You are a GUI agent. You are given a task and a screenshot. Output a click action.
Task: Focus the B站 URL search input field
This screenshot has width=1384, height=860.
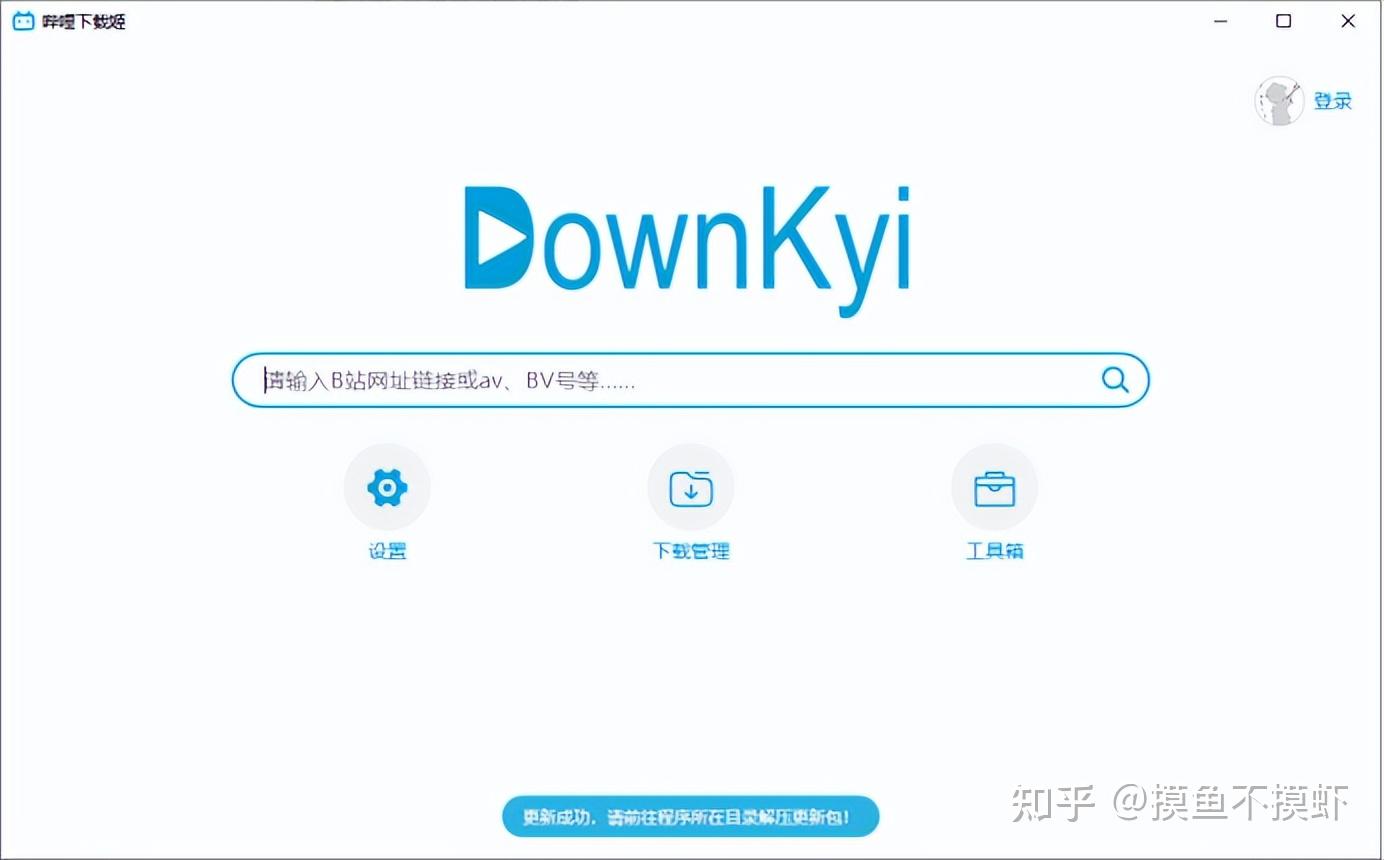pos(690,380)
